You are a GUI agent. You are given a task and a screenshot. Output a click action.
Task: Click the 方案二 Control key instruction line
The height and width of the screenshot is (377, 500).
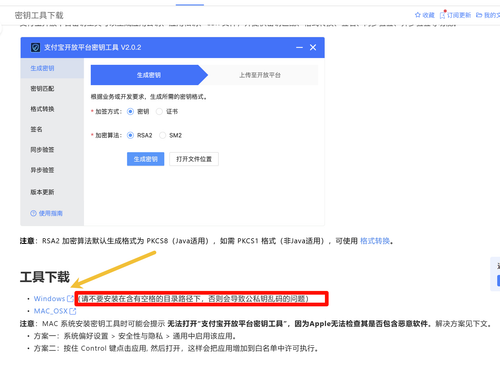tap(176, 348)
